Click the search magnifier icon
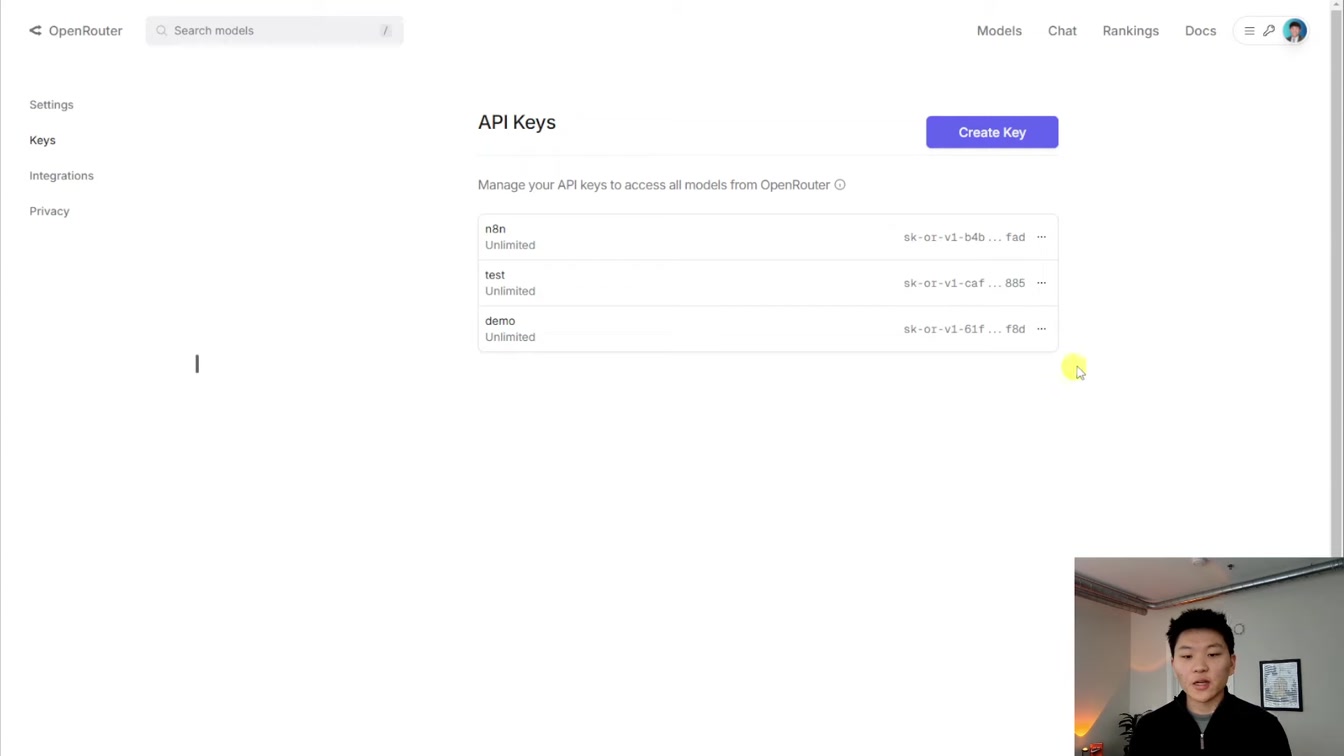 [161, 31]
